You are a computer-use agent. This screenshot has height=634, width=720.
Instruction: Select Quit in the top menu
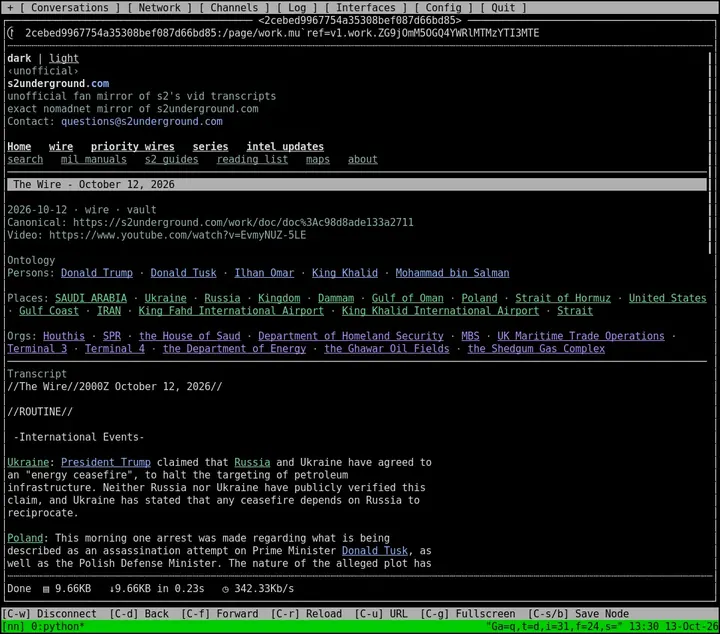(503, 8)
